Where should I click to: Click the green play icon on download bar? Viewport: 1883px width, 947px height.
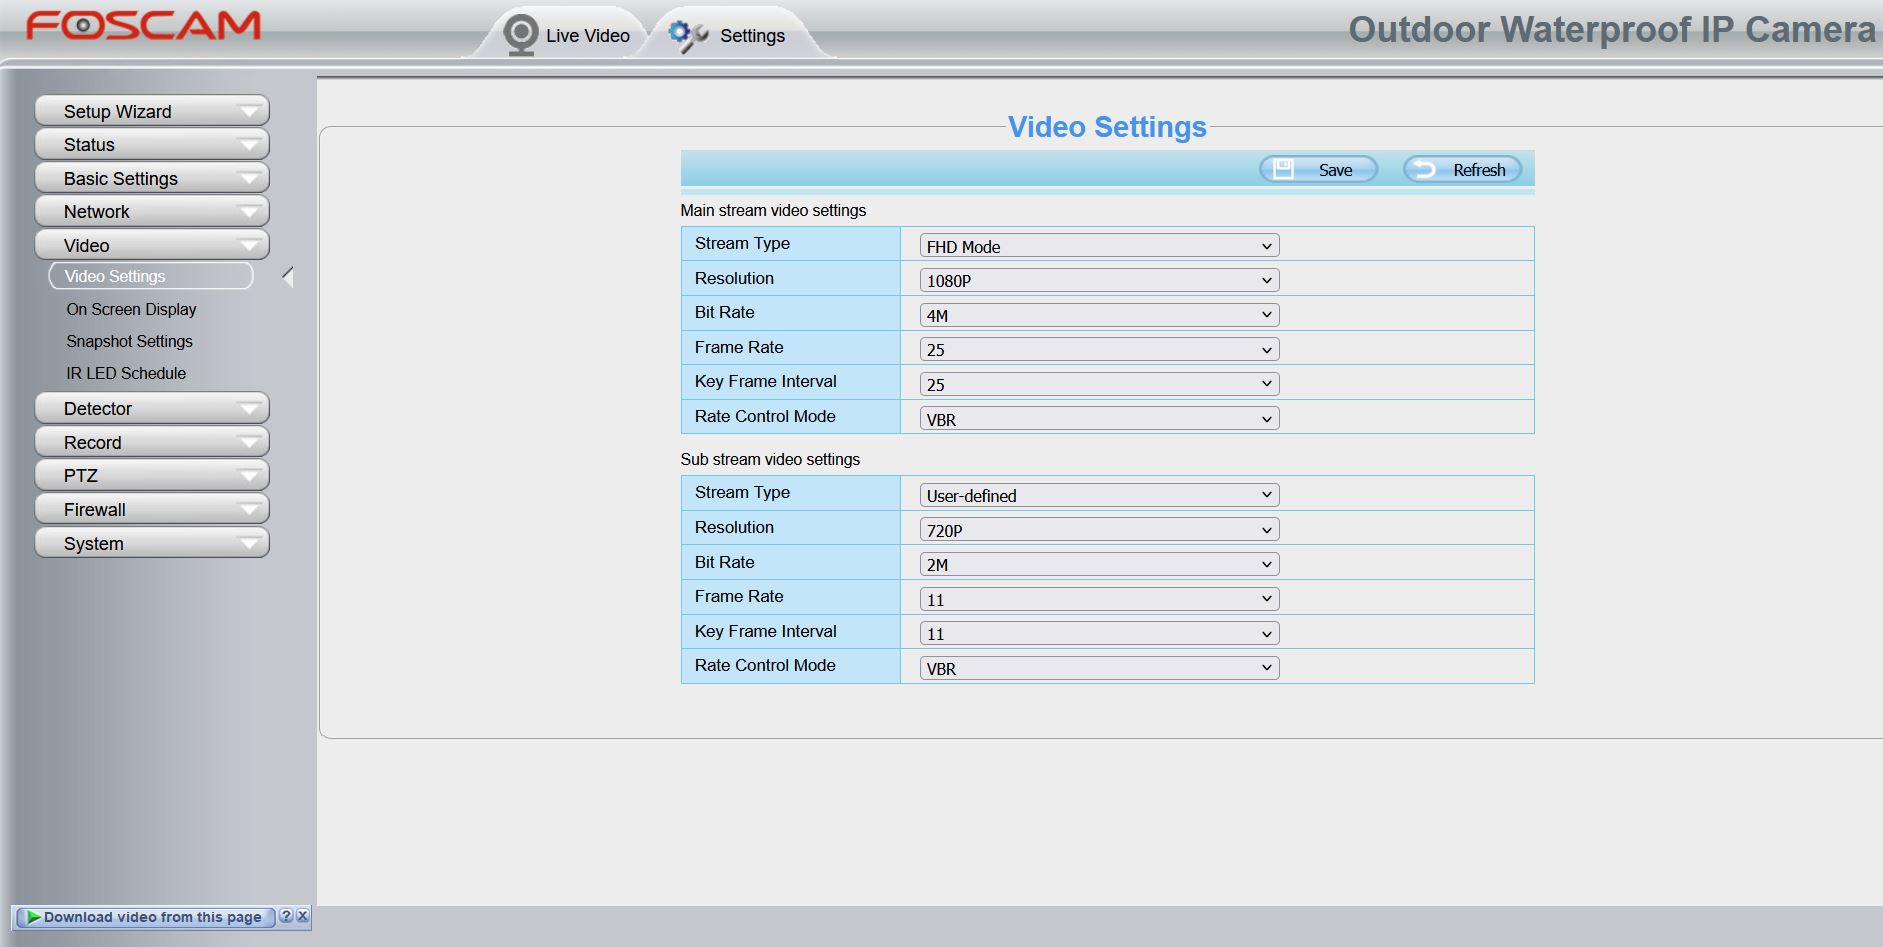[33, 917]
